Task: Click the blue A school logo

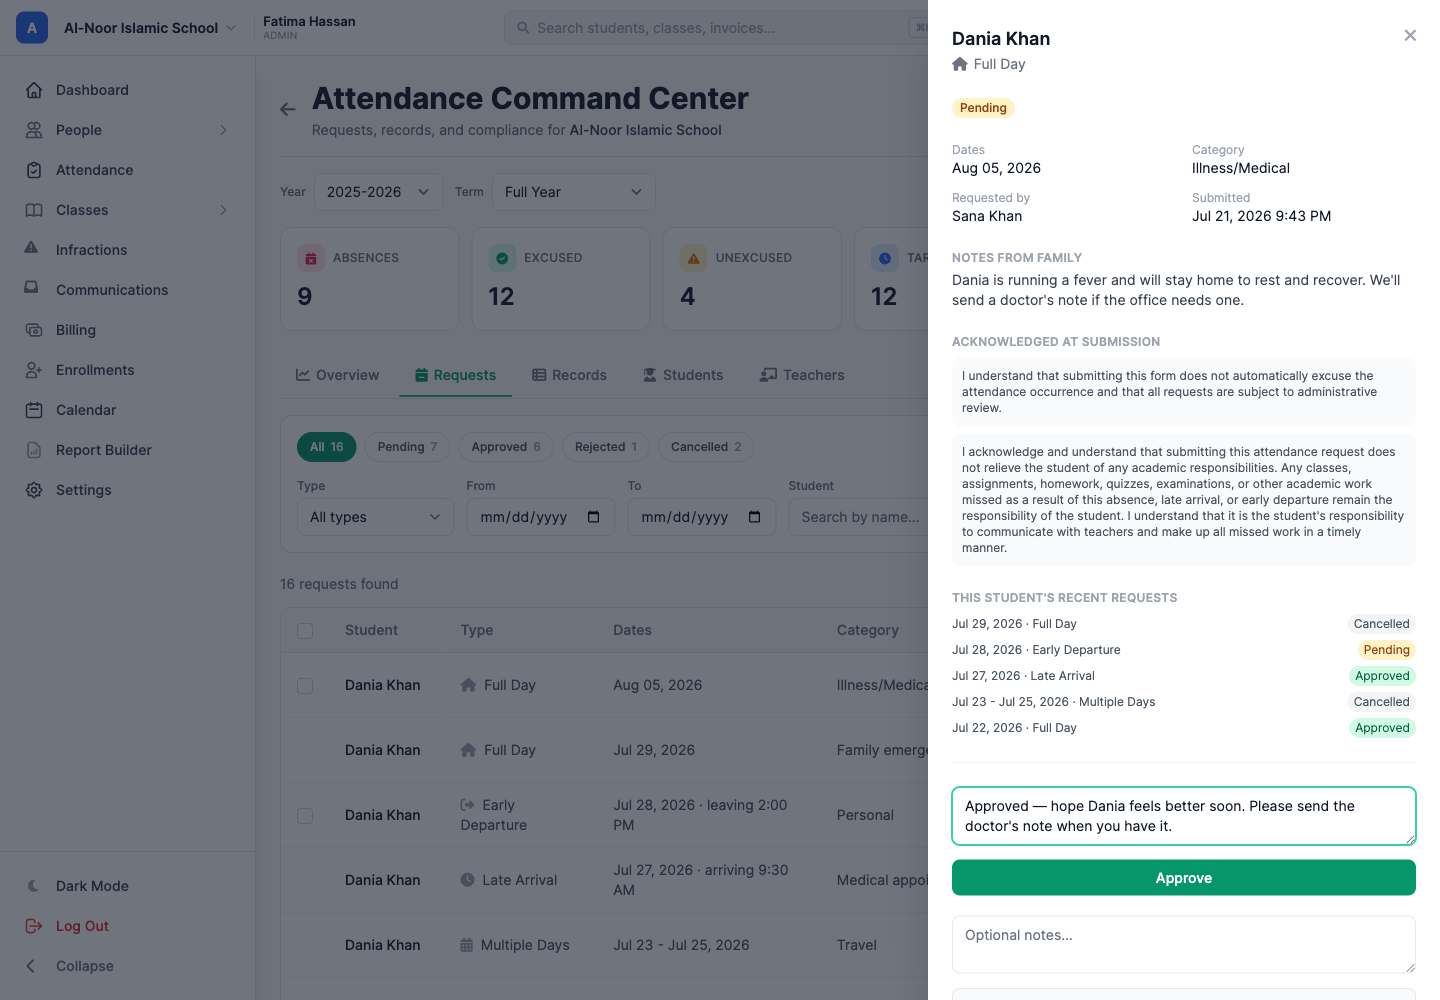Action: click(32, 28)
